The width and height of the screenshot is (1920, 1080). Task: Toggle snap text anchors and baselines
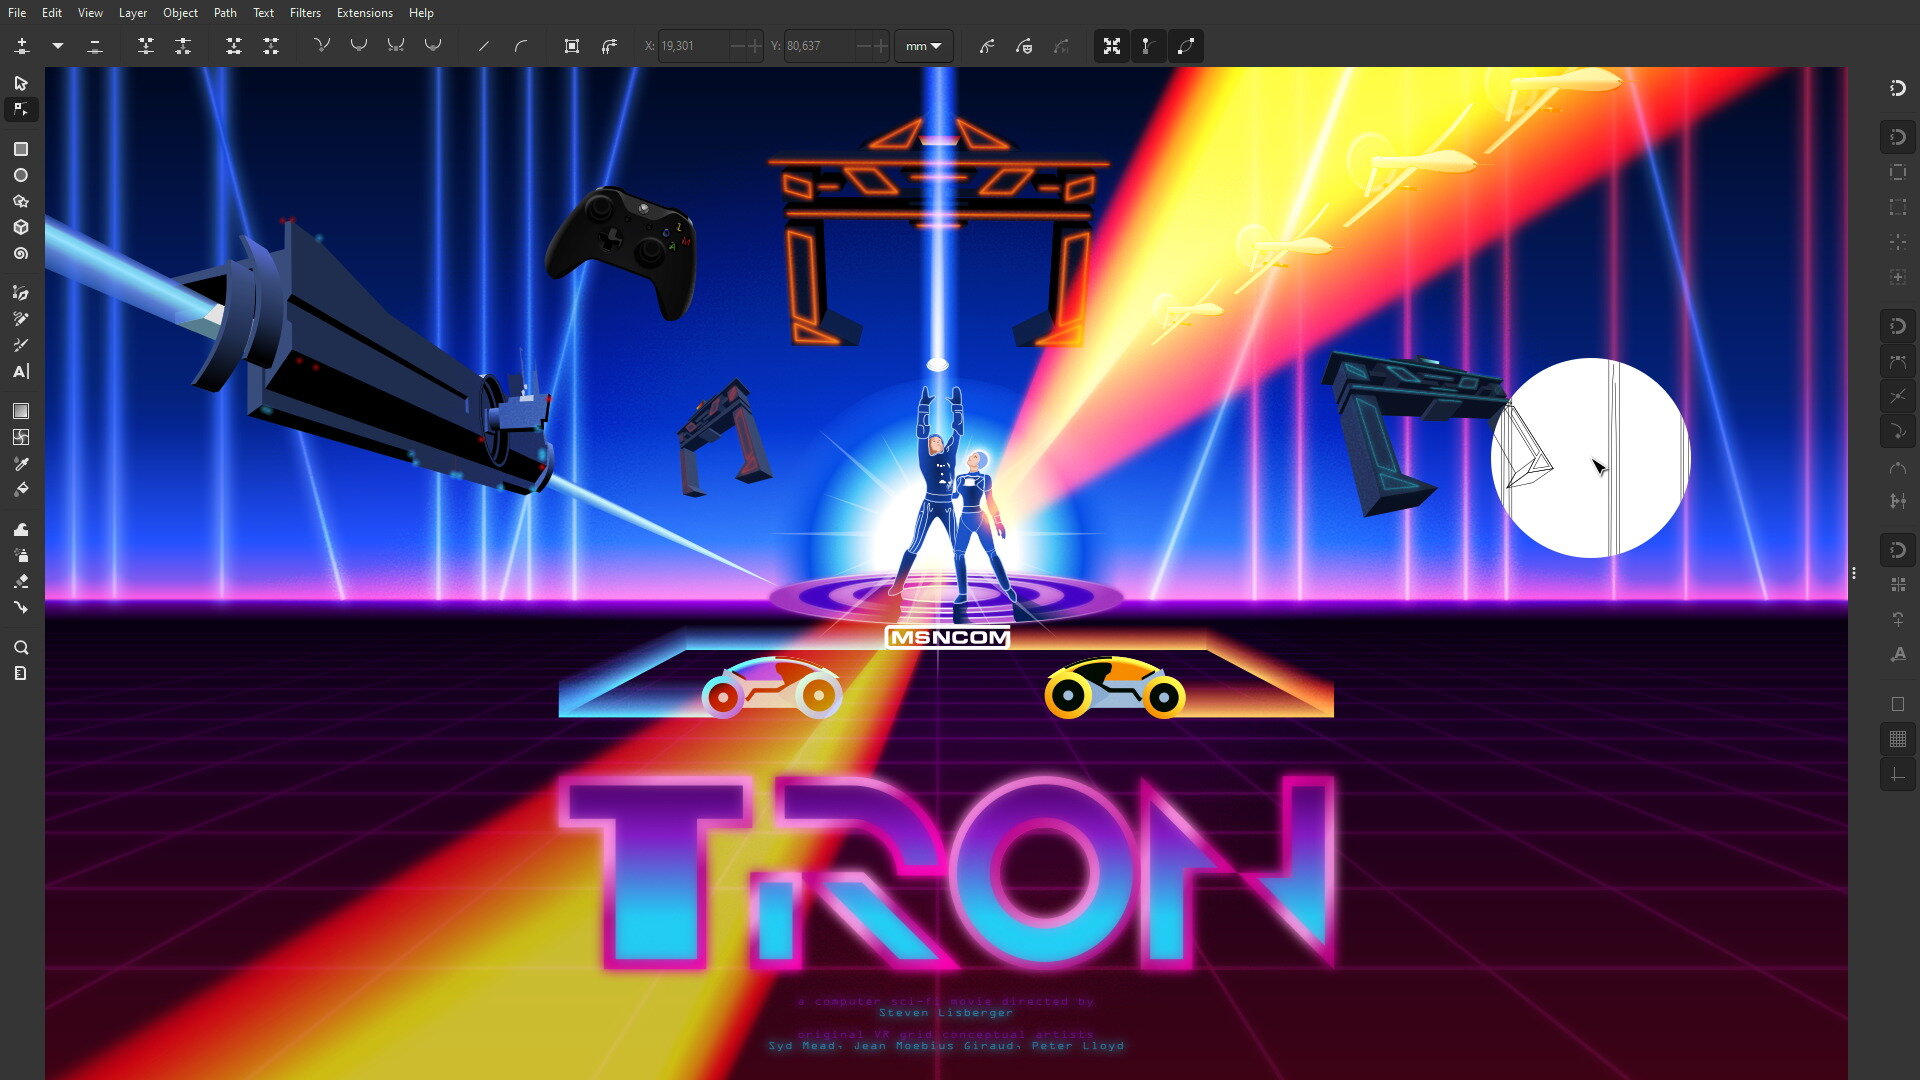point(1897,654)
